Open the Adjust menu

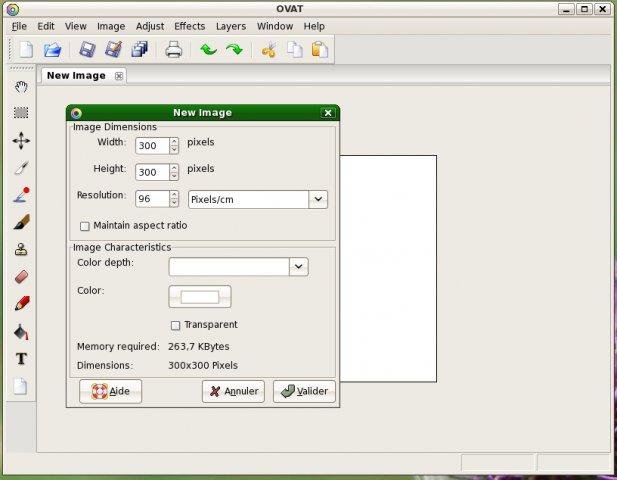tap(150, 26)
